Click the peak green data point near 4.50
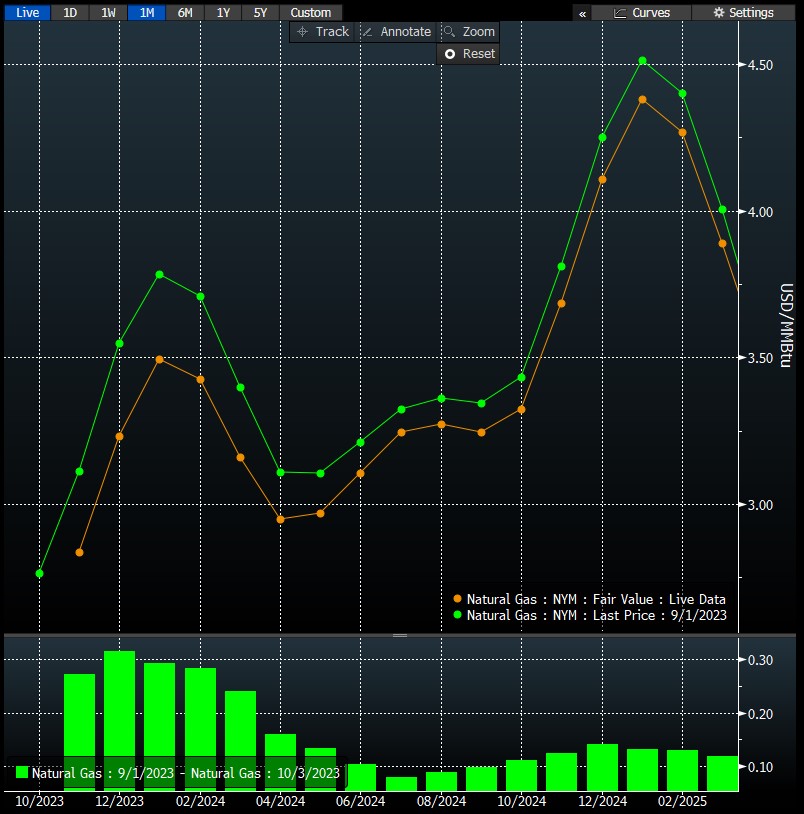The width and height of the screenshot is (804, 814). click(642, 61)
